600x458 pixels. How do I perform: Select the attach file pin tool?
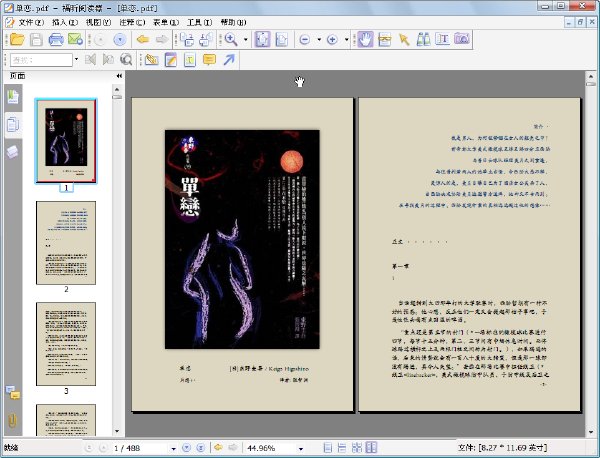[152, 60]
